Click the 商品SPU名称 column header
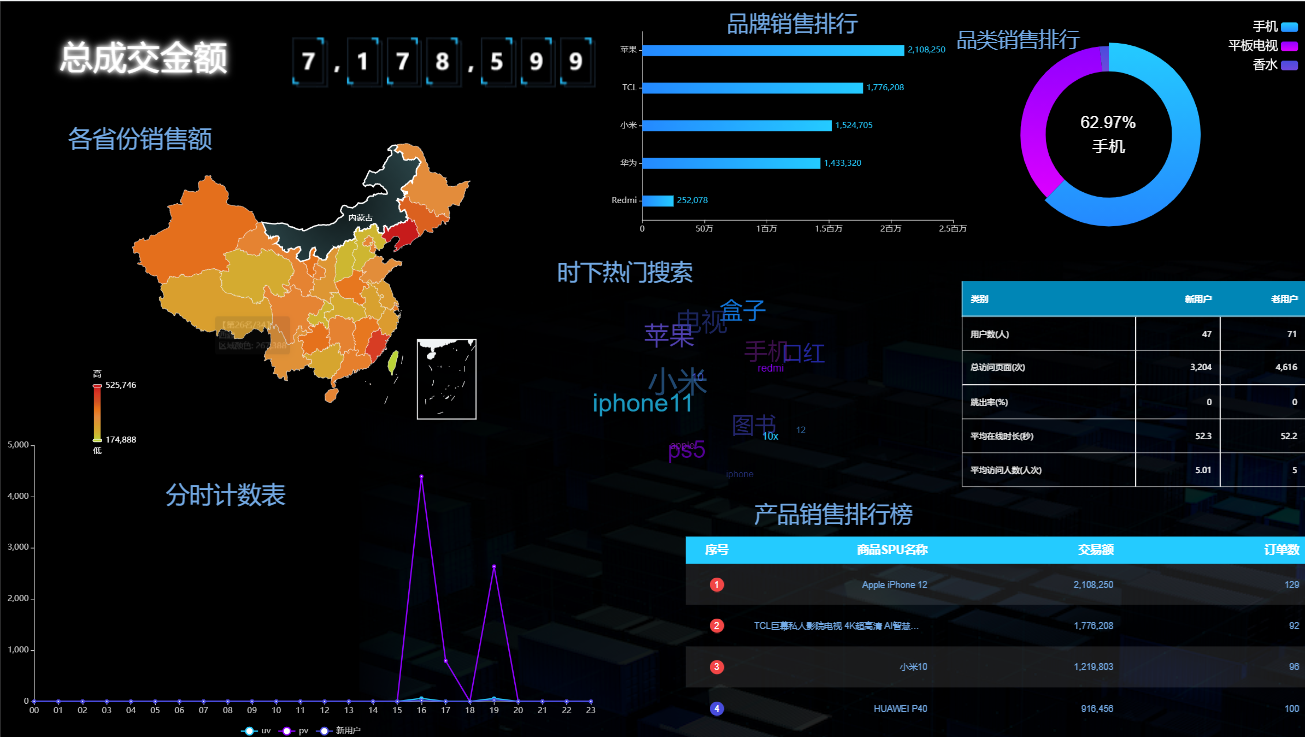Viewport: 1305px width, 737px height. 893,550
